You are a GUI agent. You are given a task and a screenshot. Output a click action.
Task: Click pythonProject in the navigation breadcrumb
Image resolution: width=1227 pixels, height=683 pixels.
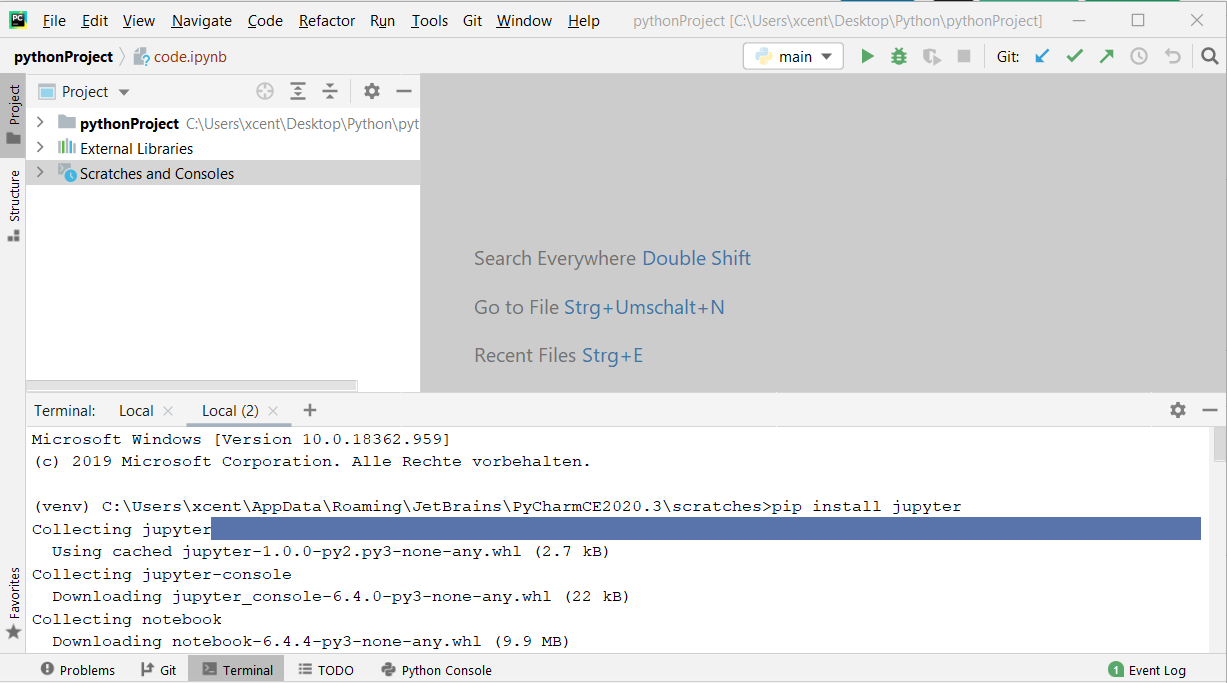(x=64, y=57)
